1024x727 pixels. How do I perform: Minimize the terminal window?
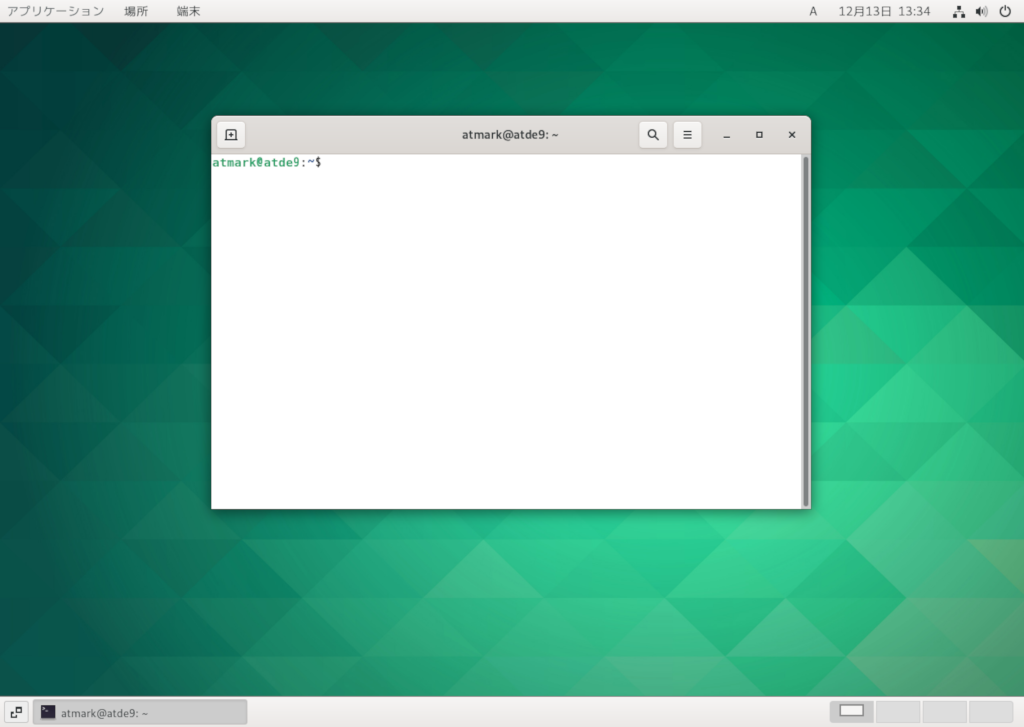coord(727,135)
